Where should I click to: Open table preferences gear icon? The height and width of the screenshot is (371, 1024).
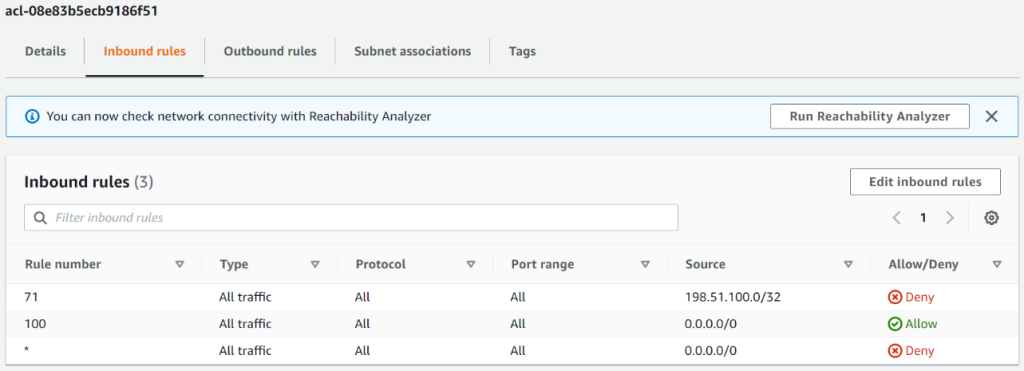click(x=991, y=218)
